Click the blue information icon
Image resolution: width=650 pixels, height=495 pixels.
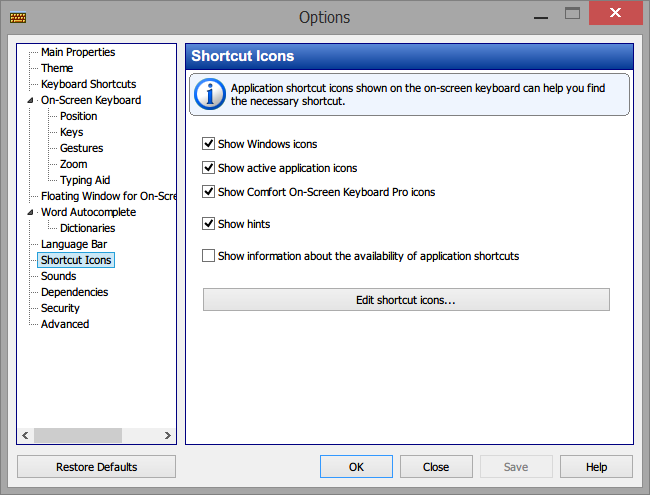pos(210,94)
